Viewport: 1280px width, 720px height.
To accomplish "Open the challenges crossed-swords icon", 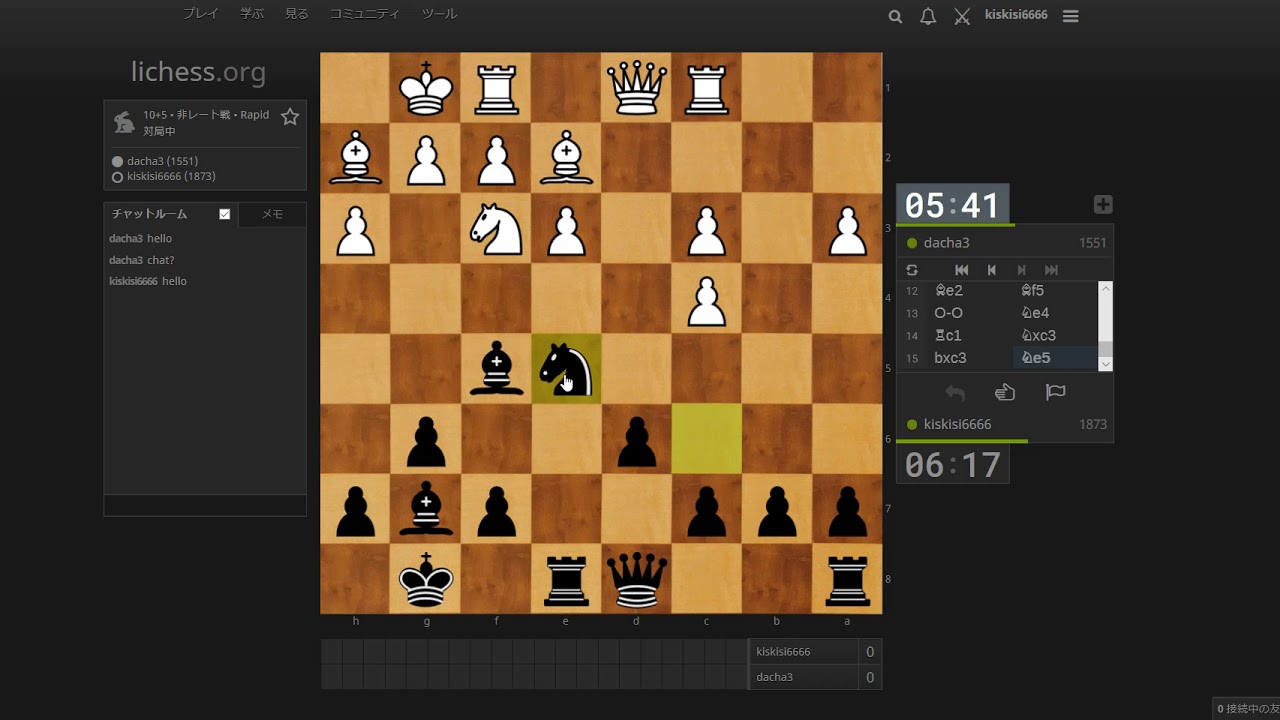I will point(962,16).
